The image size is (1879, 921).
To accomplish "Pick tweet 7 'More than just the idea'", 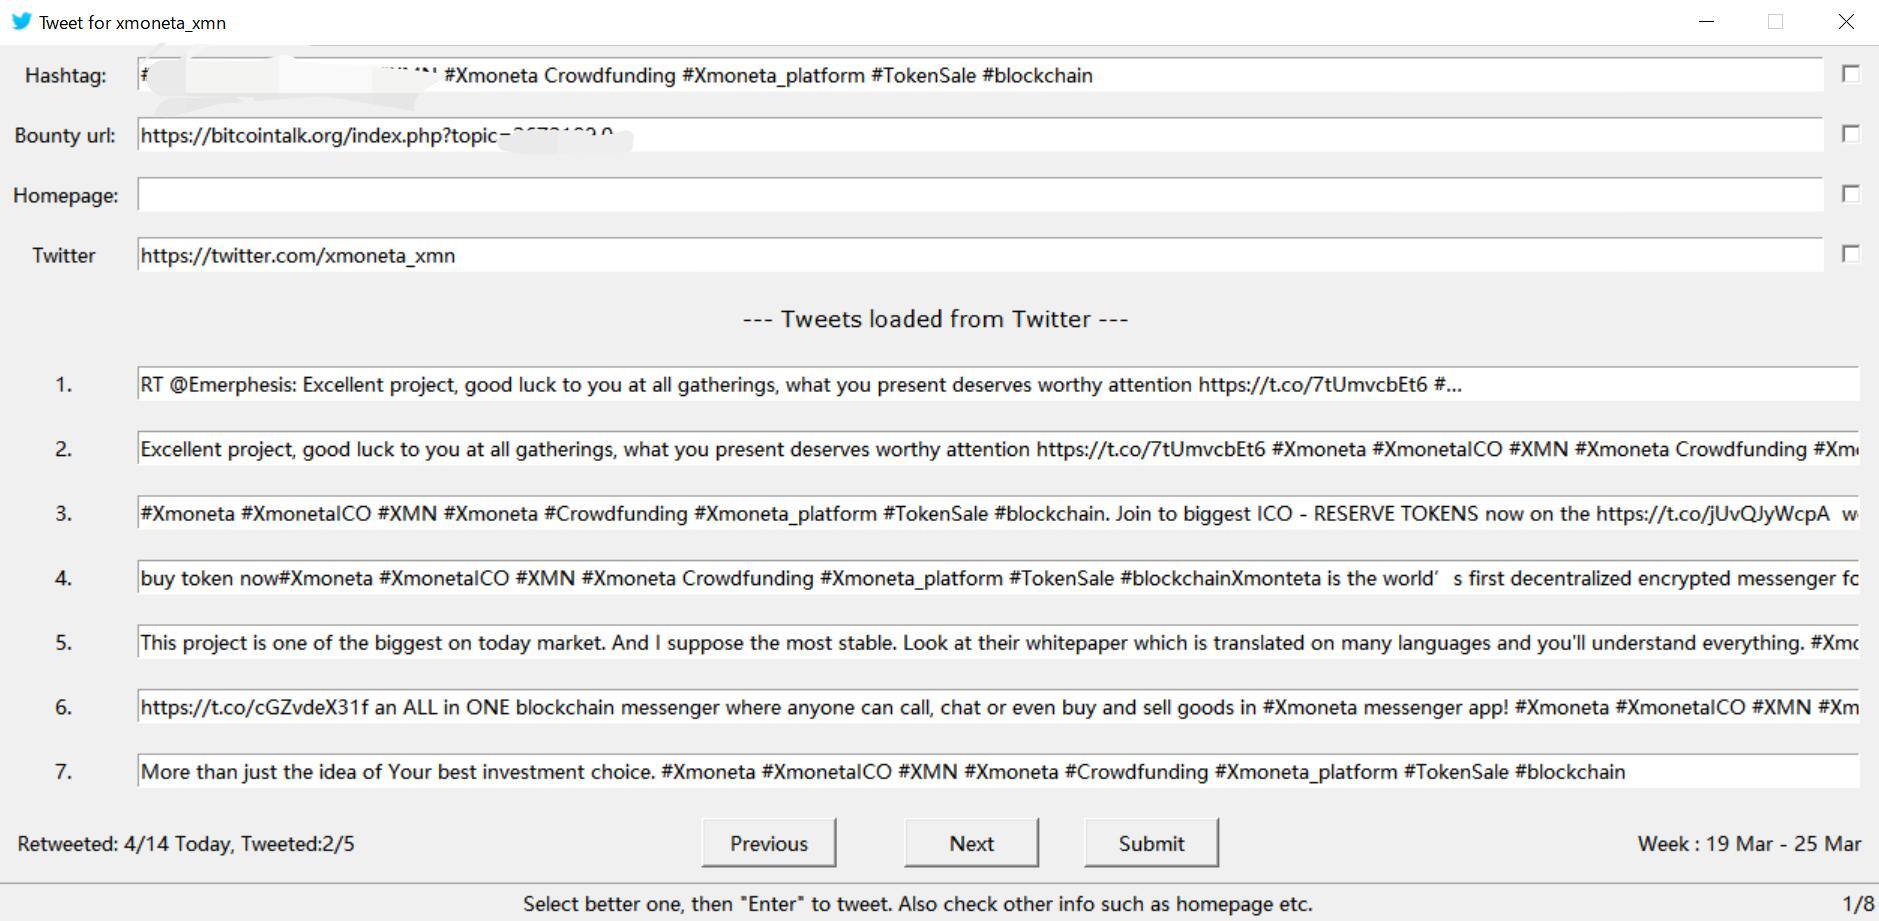I will [x=998, y=771].
